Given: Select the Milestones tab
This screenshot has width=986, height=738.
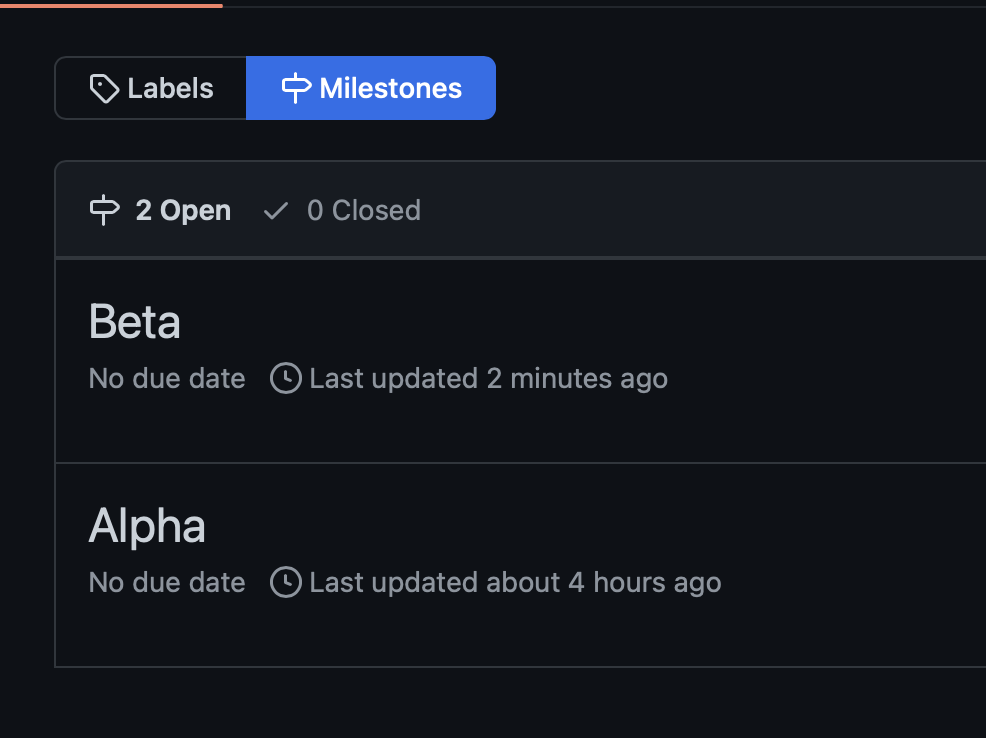Looking at the screenshot, I should (x=371, y=88).
